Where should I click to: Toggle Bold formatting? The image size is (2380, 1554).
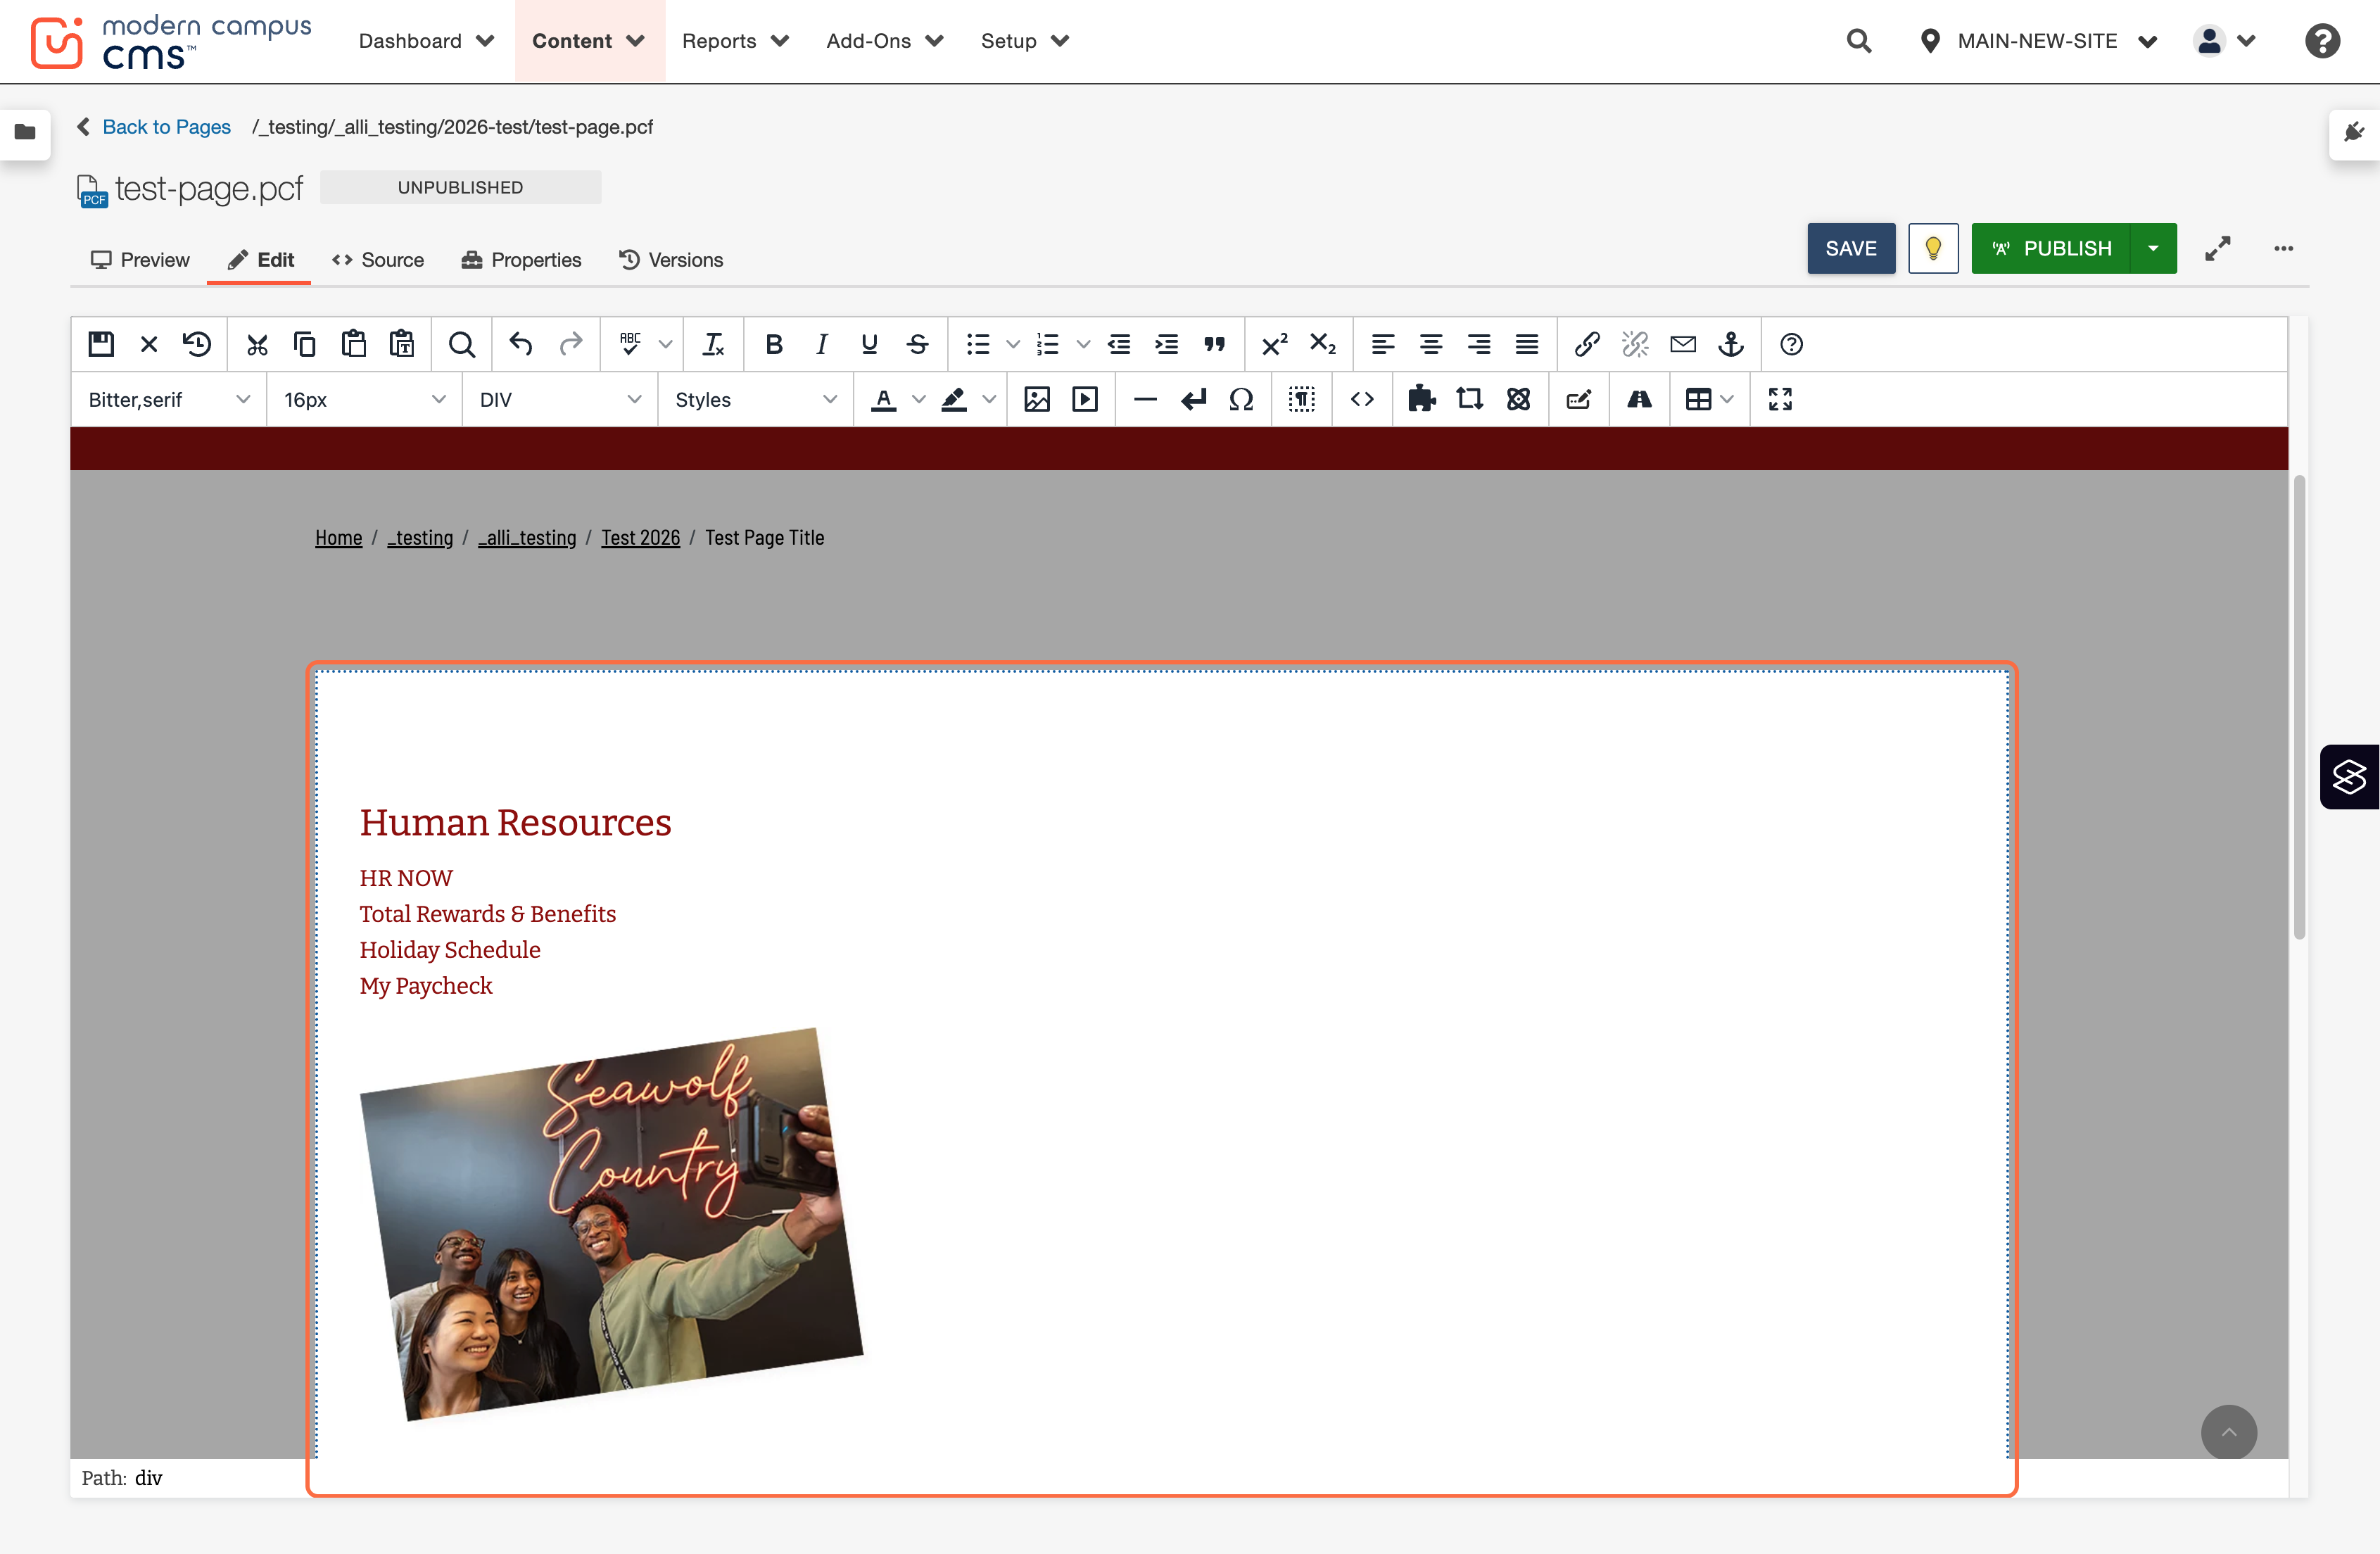[773, 344]
